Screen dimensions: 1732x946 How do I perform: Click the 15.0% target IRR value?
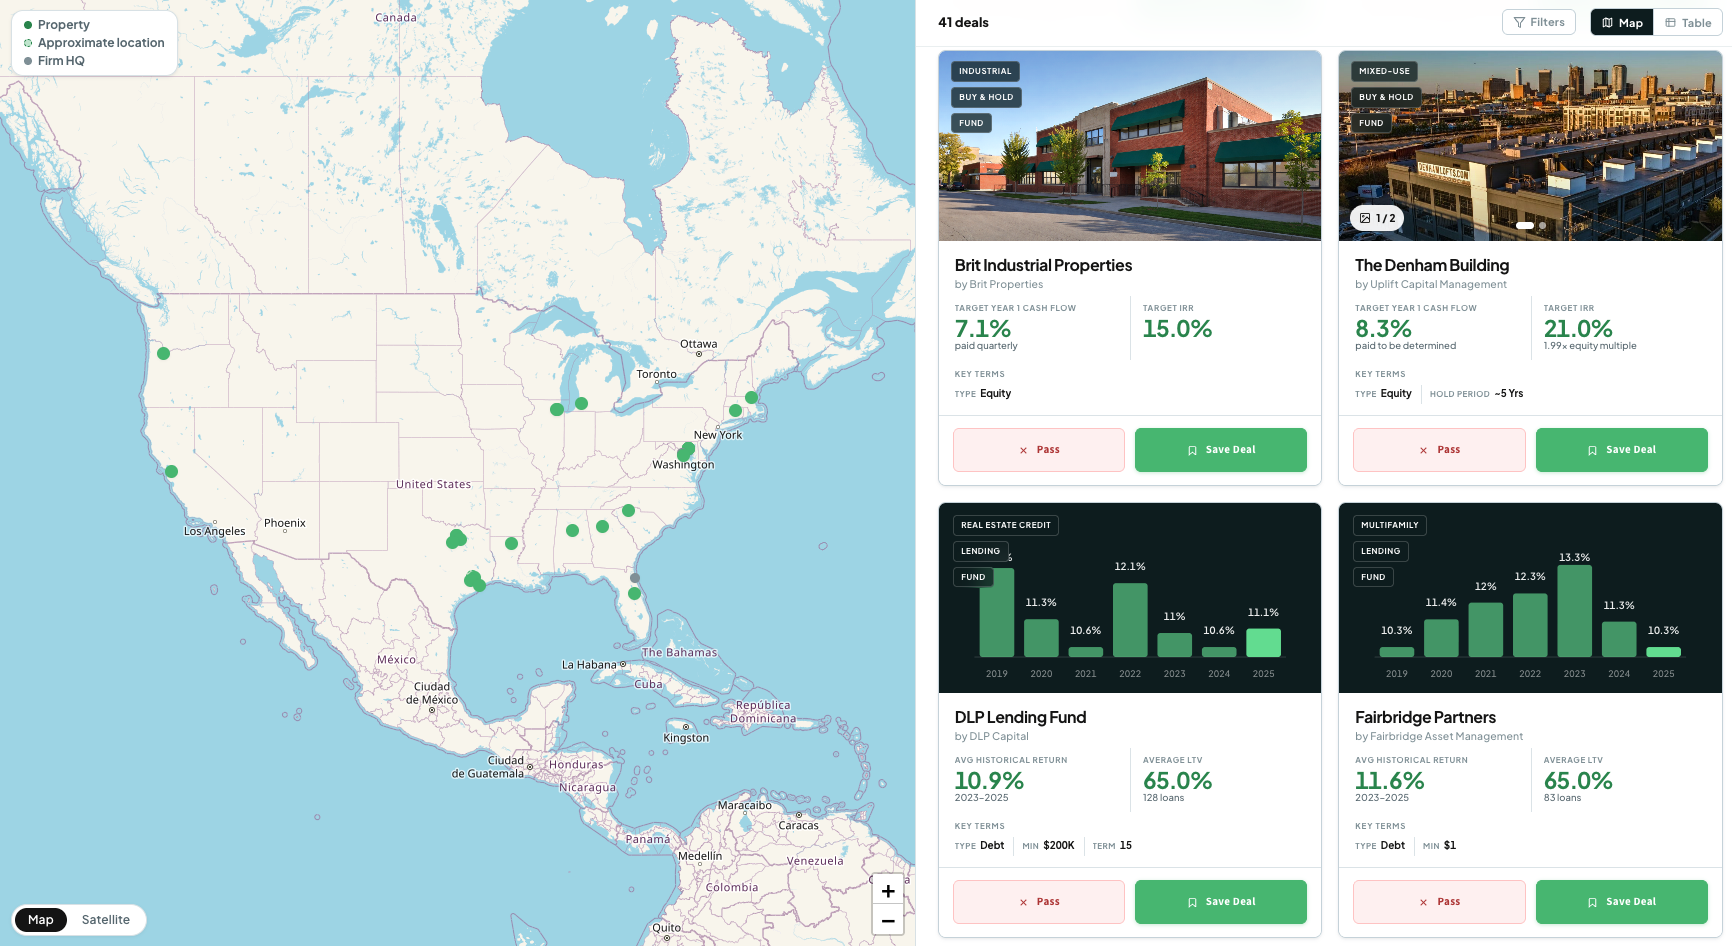1177,329
